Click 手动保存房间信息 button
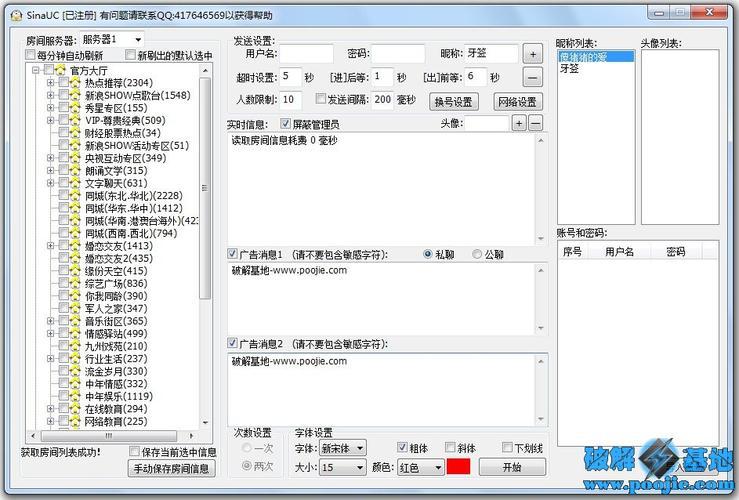 click(172, 469)
